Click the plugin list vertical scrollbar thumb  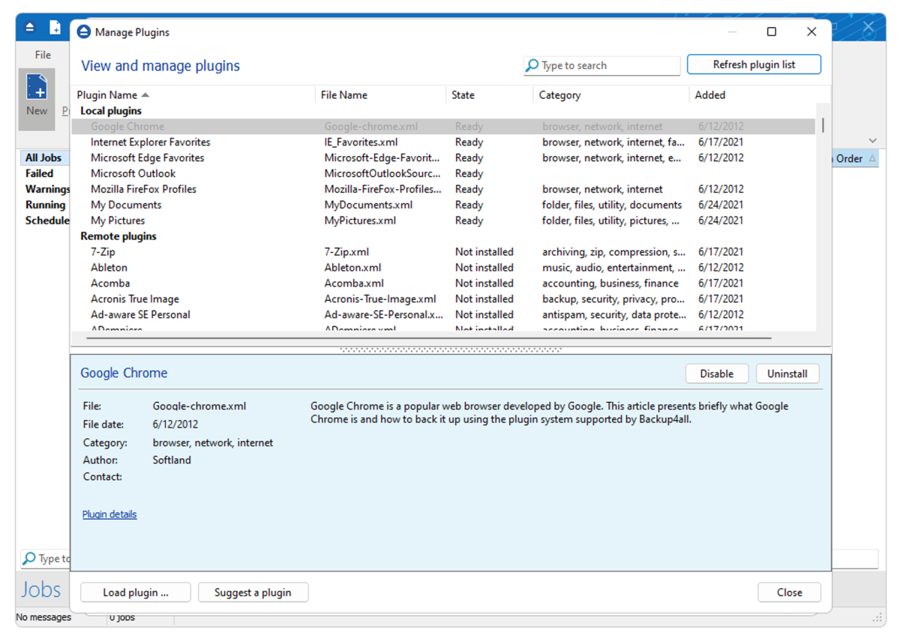[823, 126]
